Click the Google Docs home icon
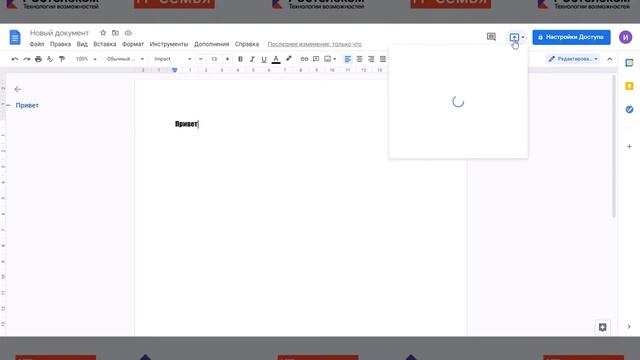The height and width of the screenshot is (360, 640). (x=15, y=37)
